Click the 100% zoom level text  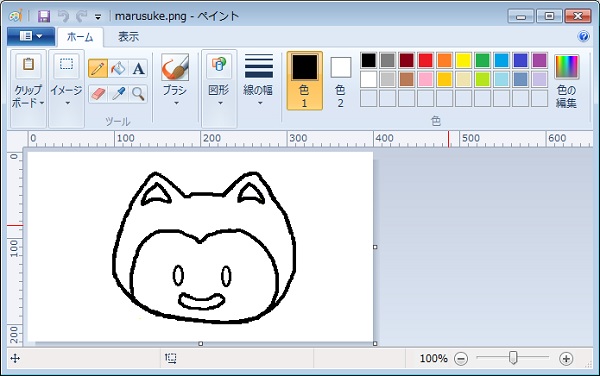[434, 358]
